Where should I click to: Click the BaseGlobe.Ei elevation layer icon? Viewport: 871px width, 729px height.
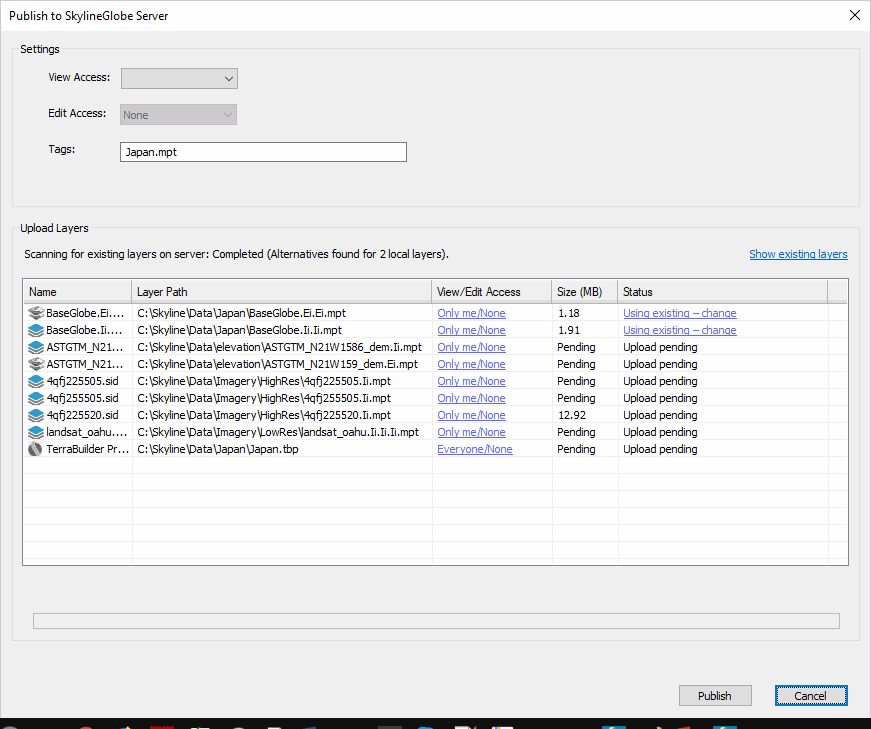tap(36, 313)
